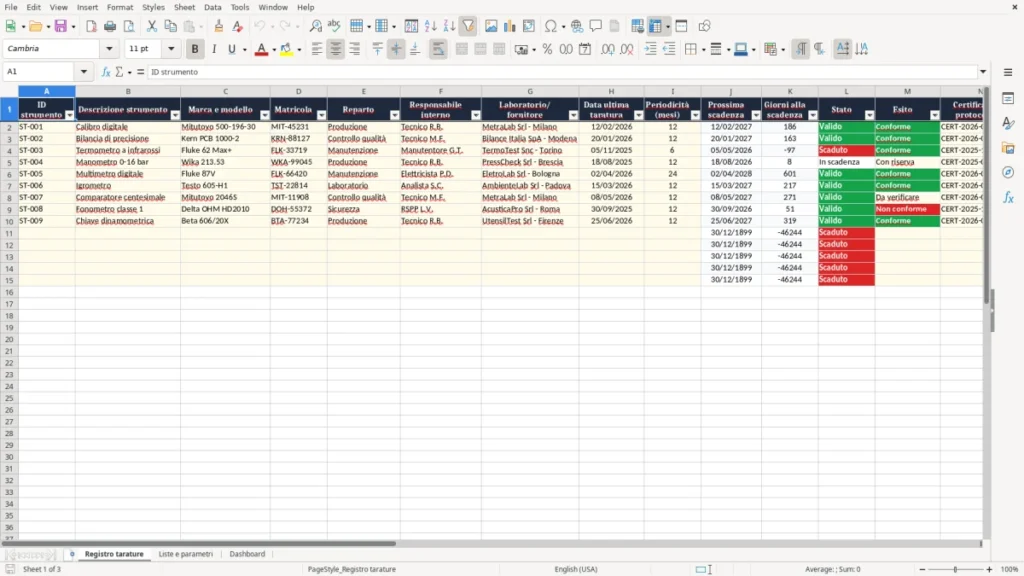1024x576 pixels.
Task: Select cell 'Non conforme' in Esito column
Action: pos(907,209)
